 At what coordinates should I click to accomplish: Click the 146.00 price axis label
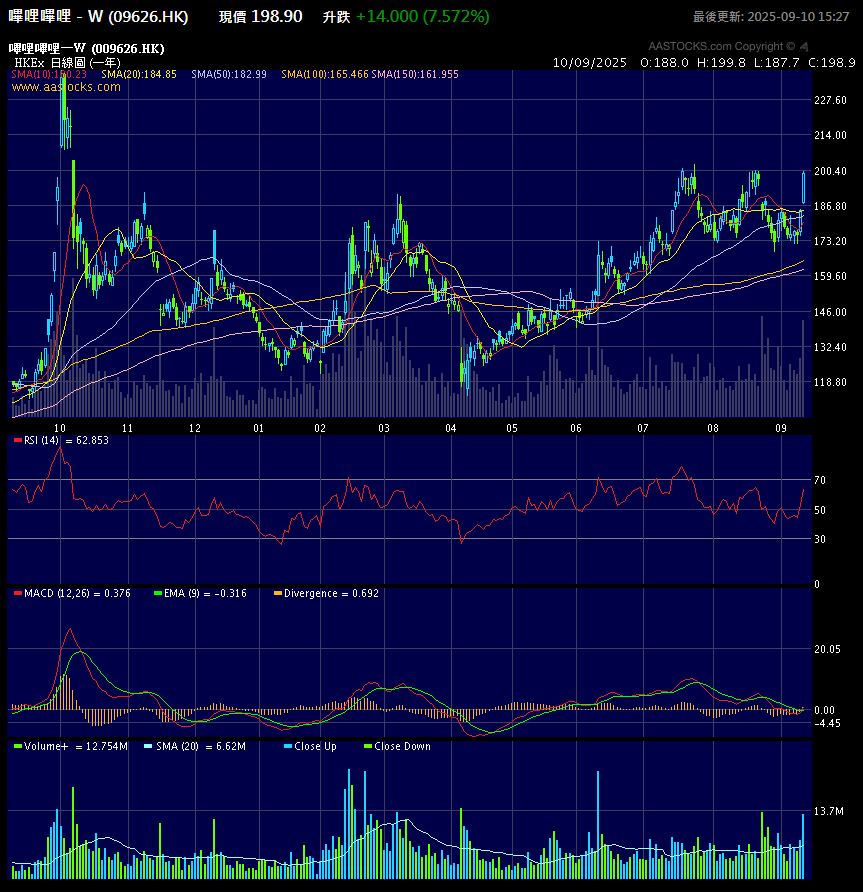[831, 312]
